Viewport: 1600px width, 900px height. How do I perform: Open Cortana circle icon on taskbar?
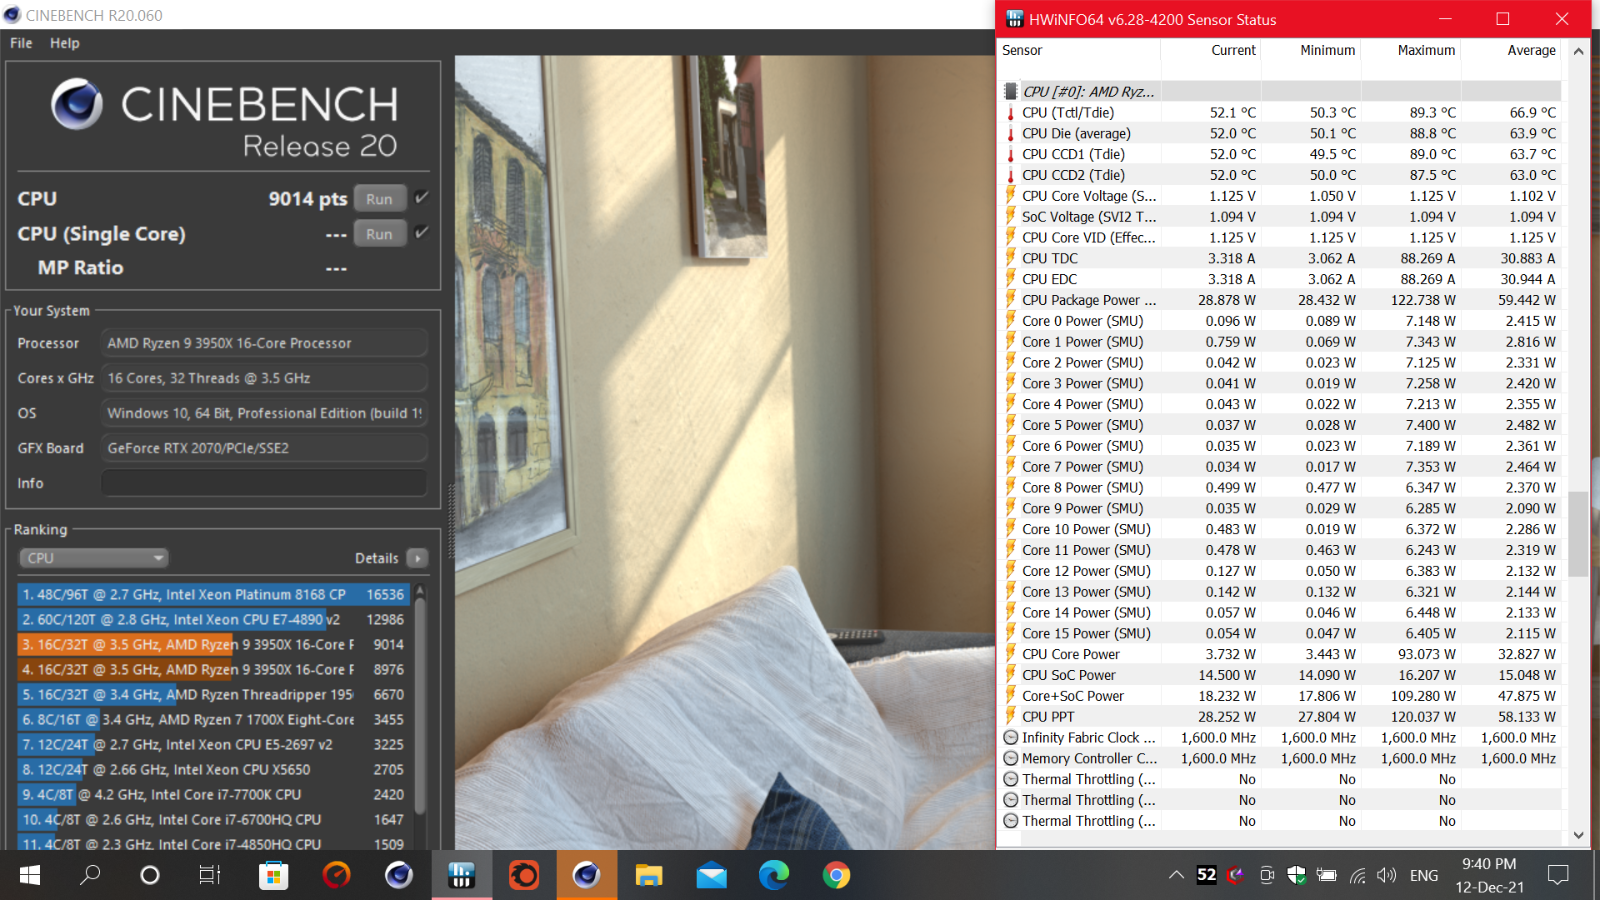click(150, 875)
